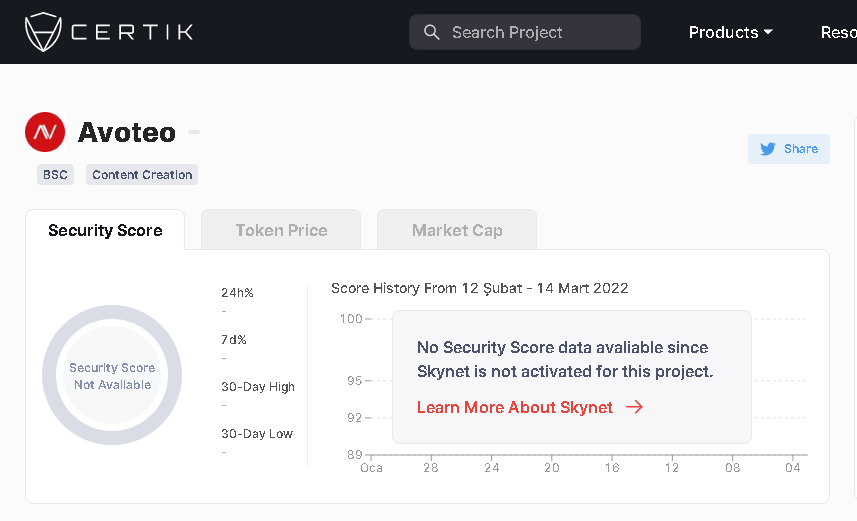Viewport: 857px width, 521px height.
Task: Click the CERTIK wordmark text
Action: click(x=132, y=32)
